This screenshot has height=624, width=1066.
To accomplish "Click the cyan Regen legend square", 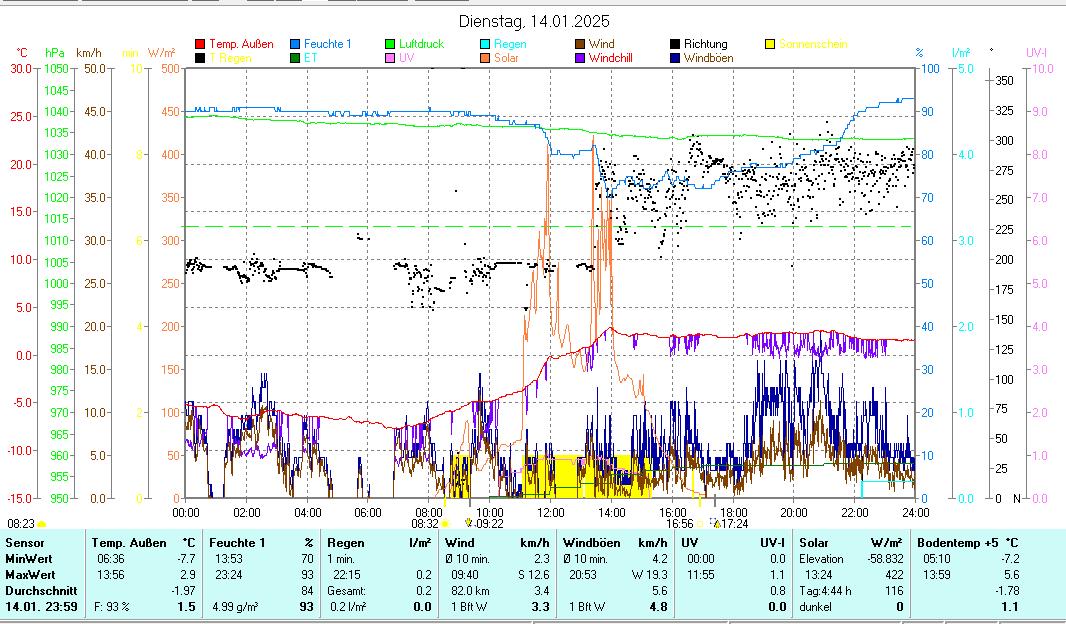I will pyautogui.click(x=485, y=44).
